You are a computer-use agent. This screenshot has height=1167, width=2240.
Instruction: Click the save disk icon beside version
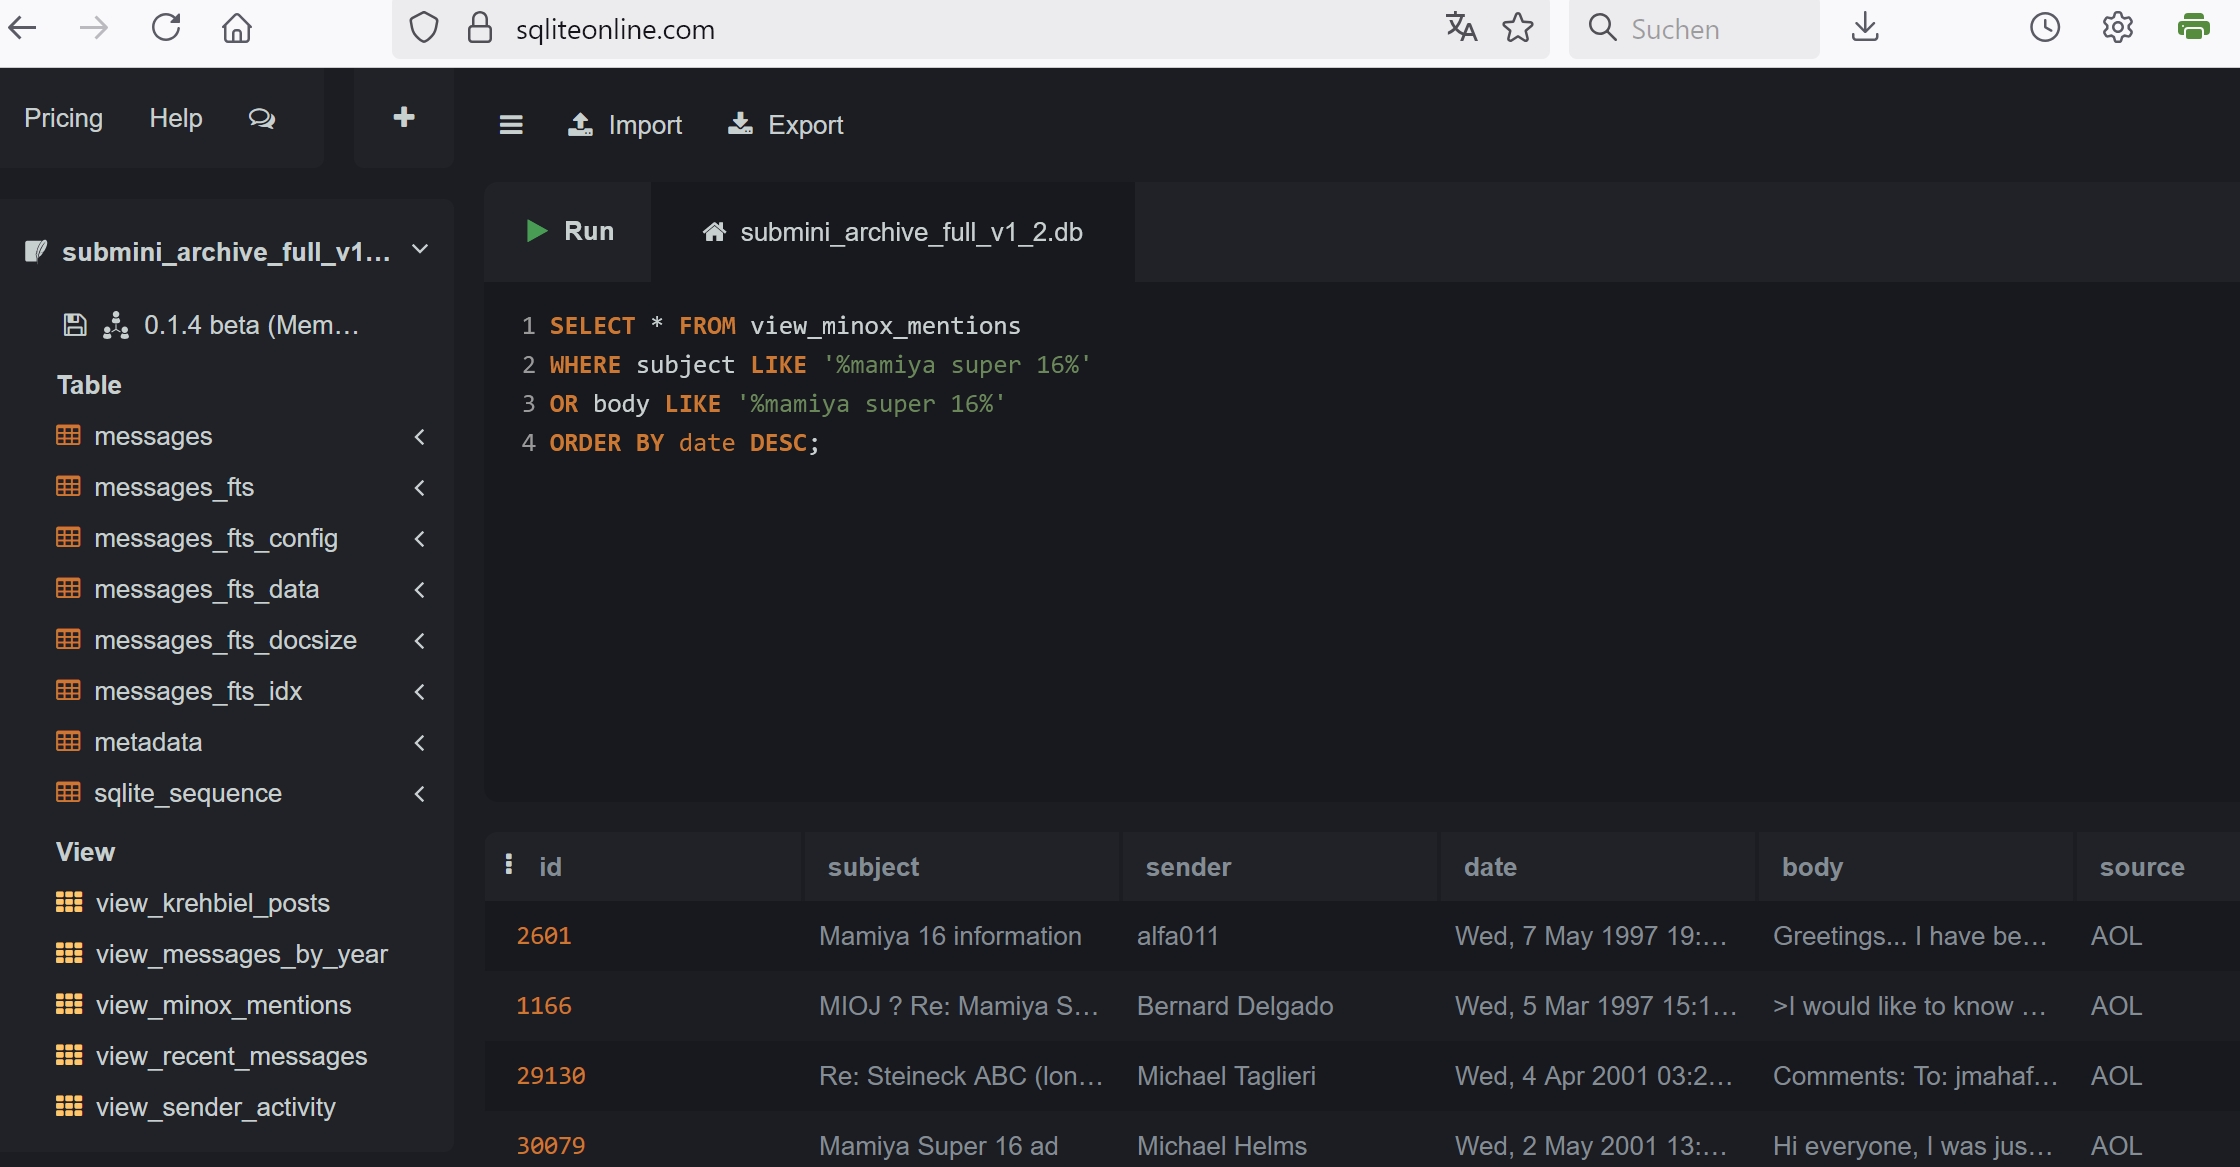[75, 324]
